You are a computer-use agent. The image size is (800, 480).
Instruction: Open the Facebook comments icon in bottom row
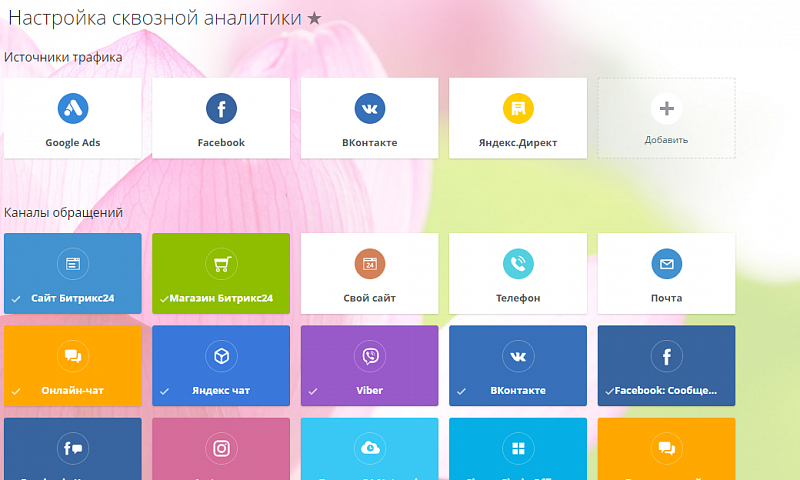(x=73, y=448)
